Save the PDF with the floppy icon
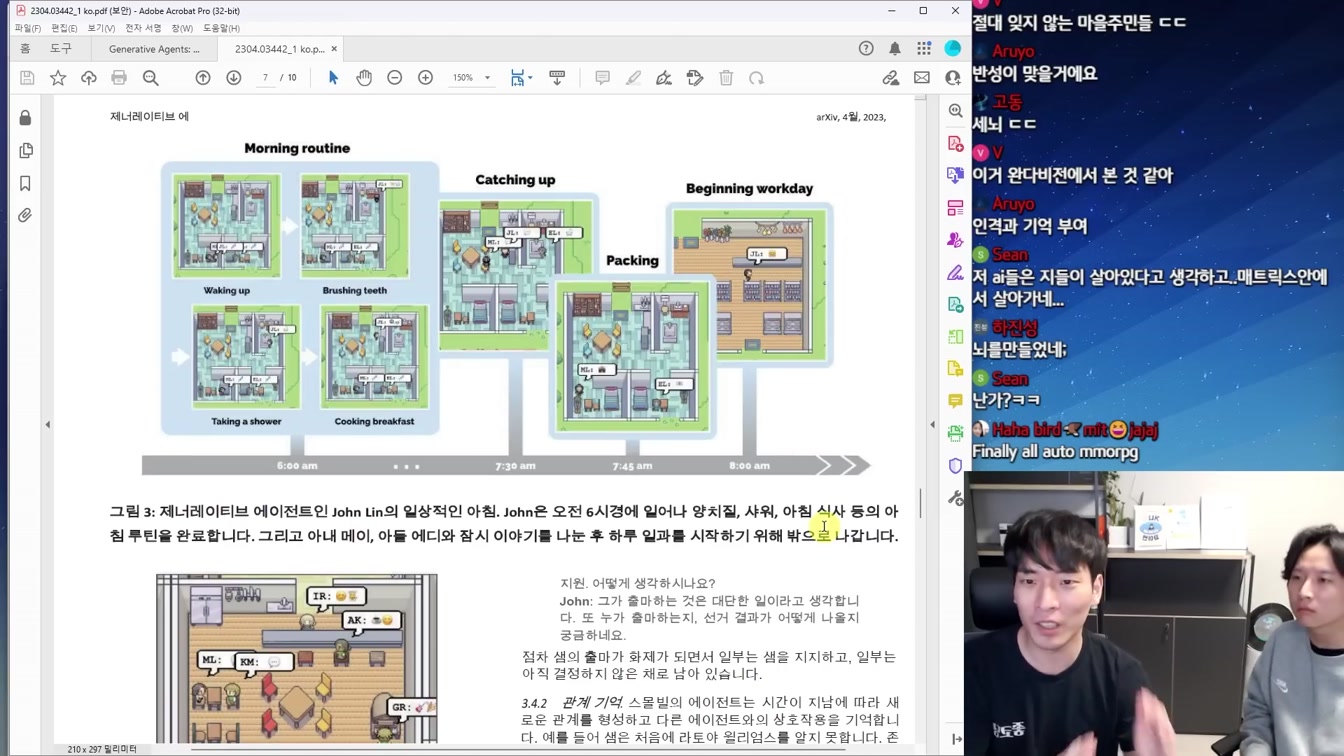 pyautogui.click(x=27, y=78)
